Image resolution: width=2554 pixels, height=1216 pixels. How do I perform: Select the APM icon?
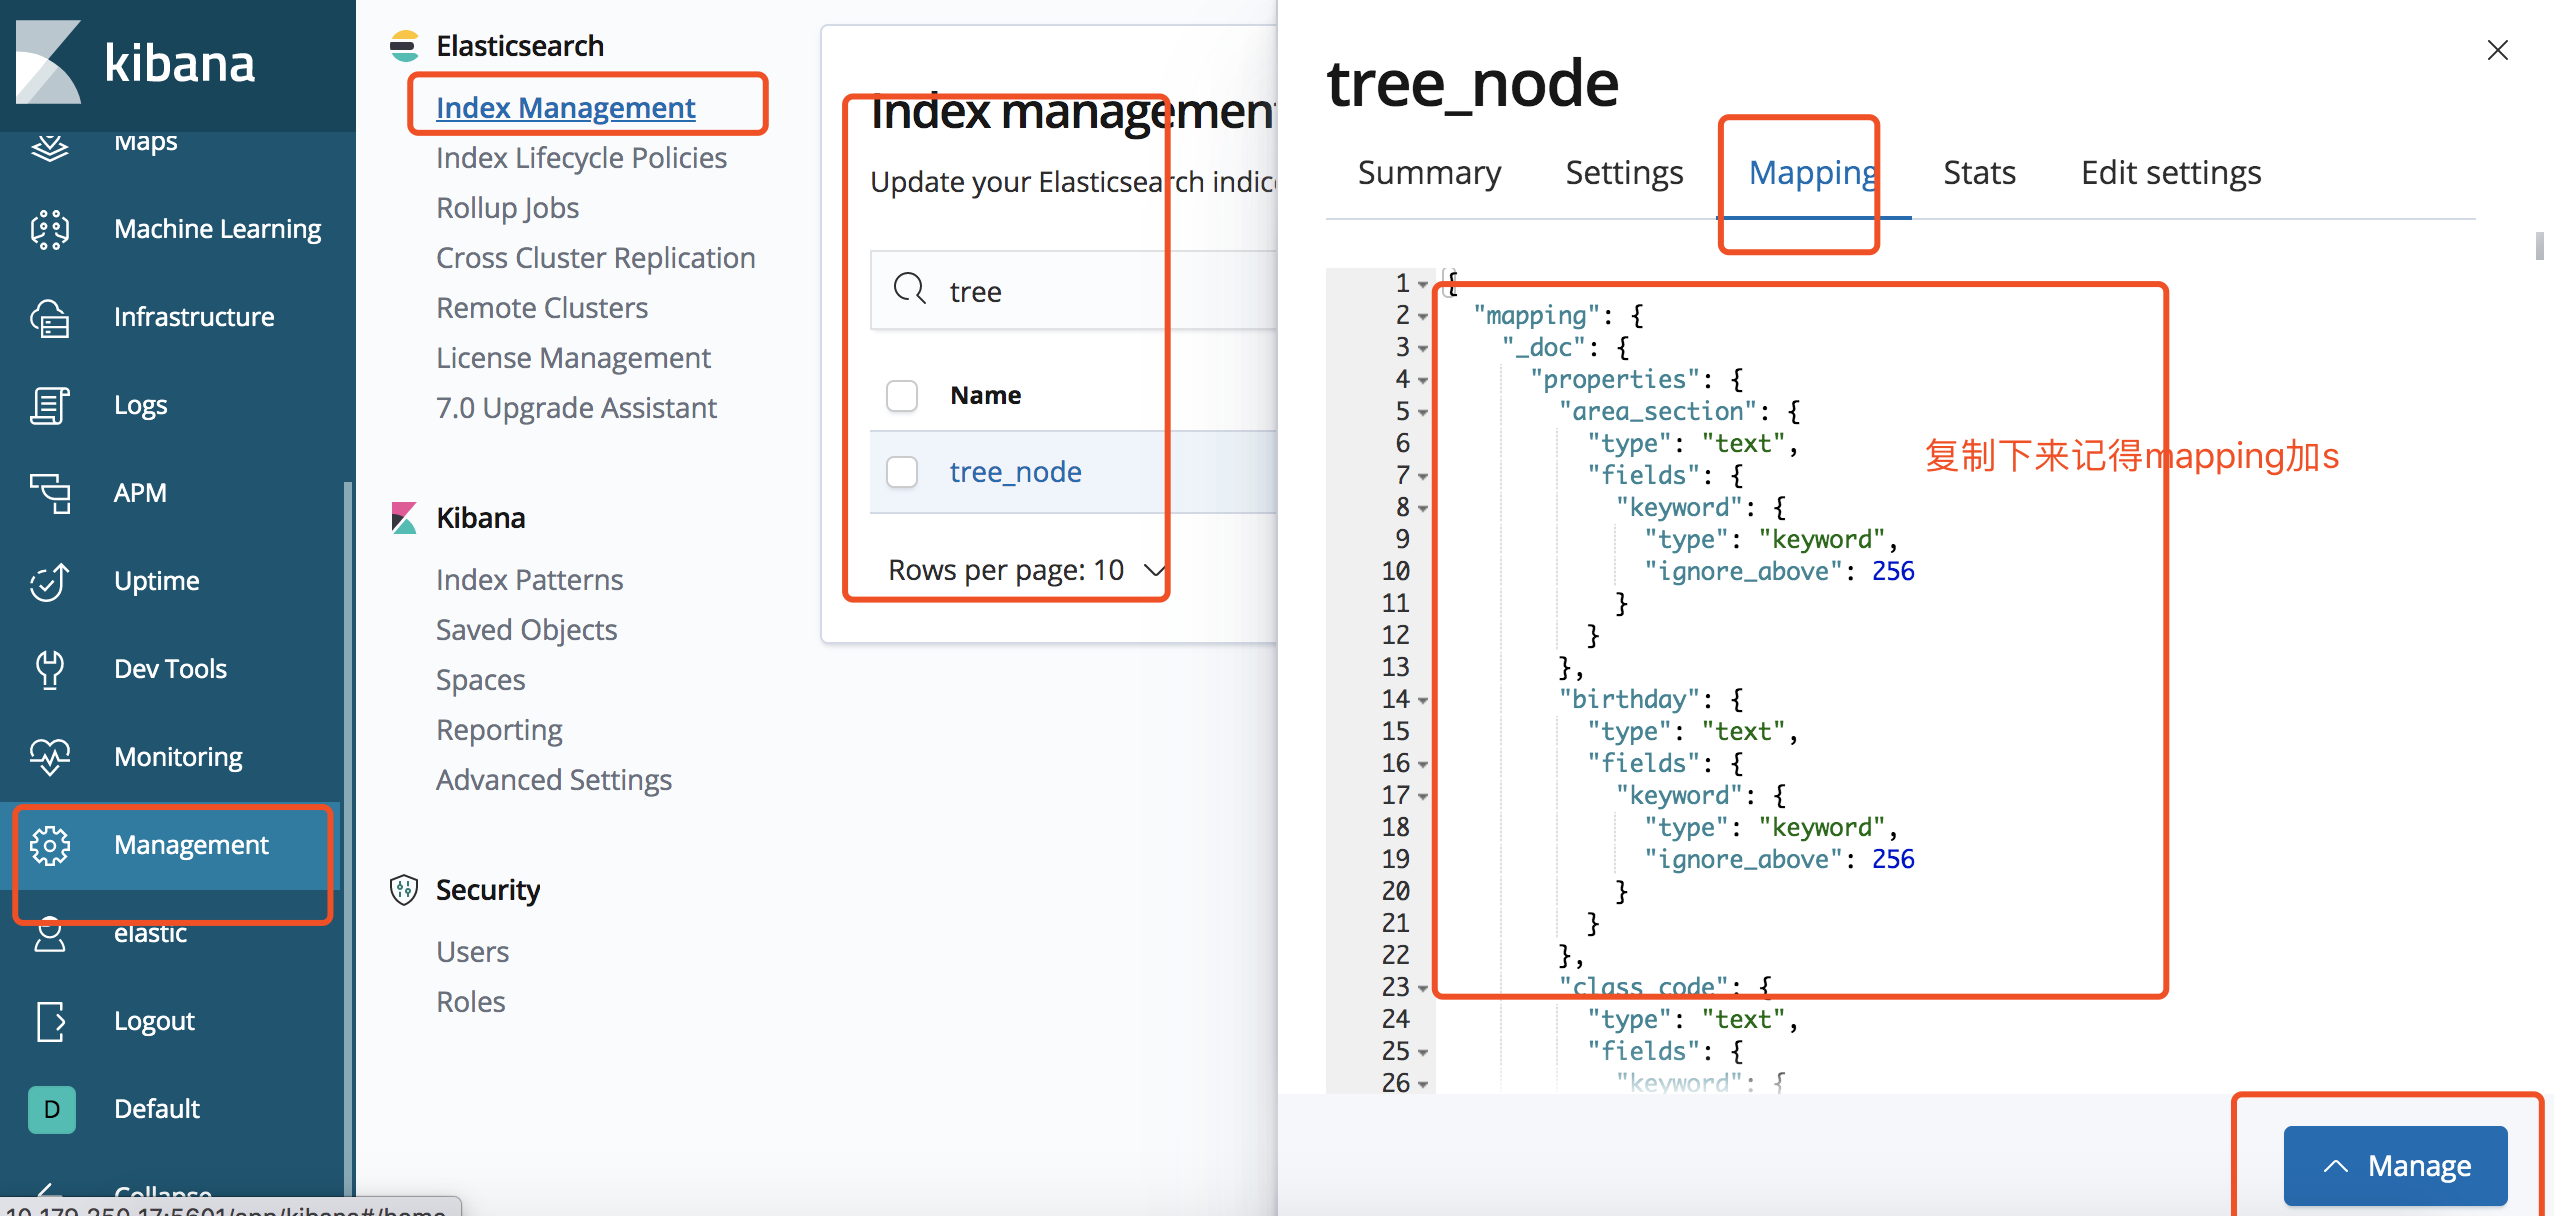[50, 493]
